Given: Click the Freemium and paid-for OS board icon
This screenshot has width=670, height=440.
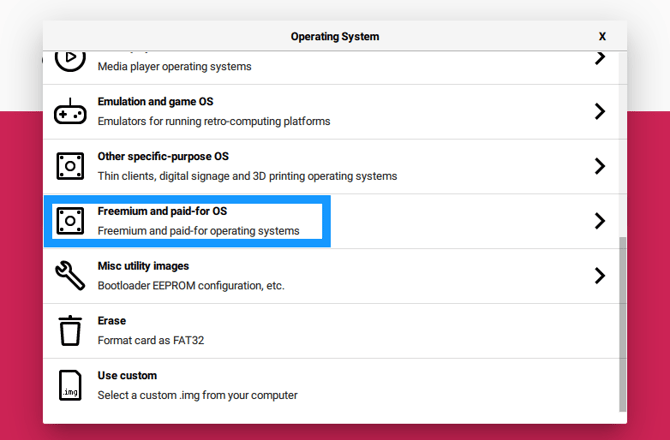Looking at the screenshot, I should click(70, 221).
